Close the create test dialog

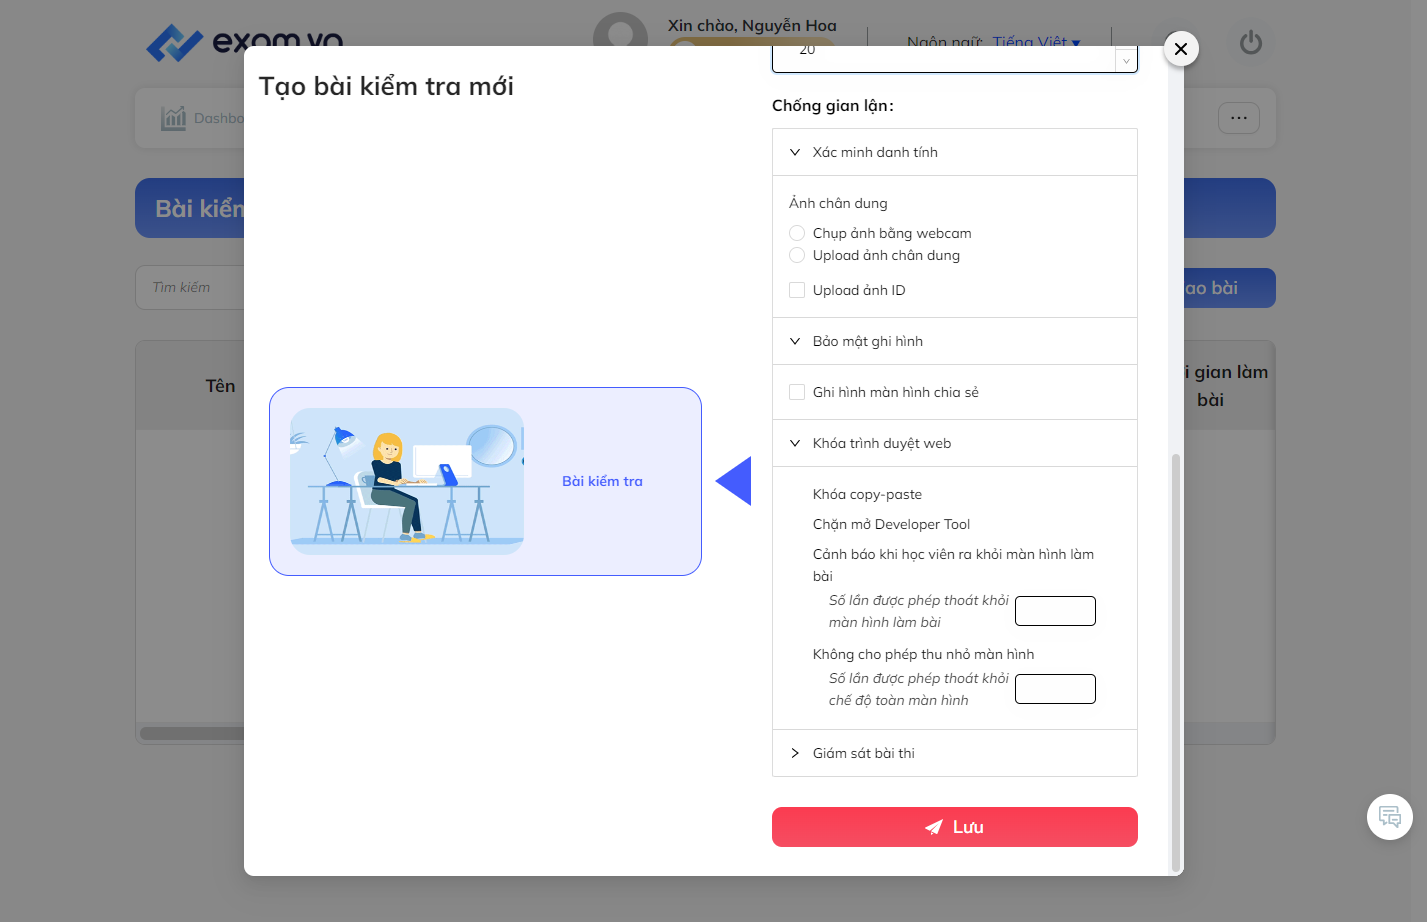click(x=1181, y=48)
